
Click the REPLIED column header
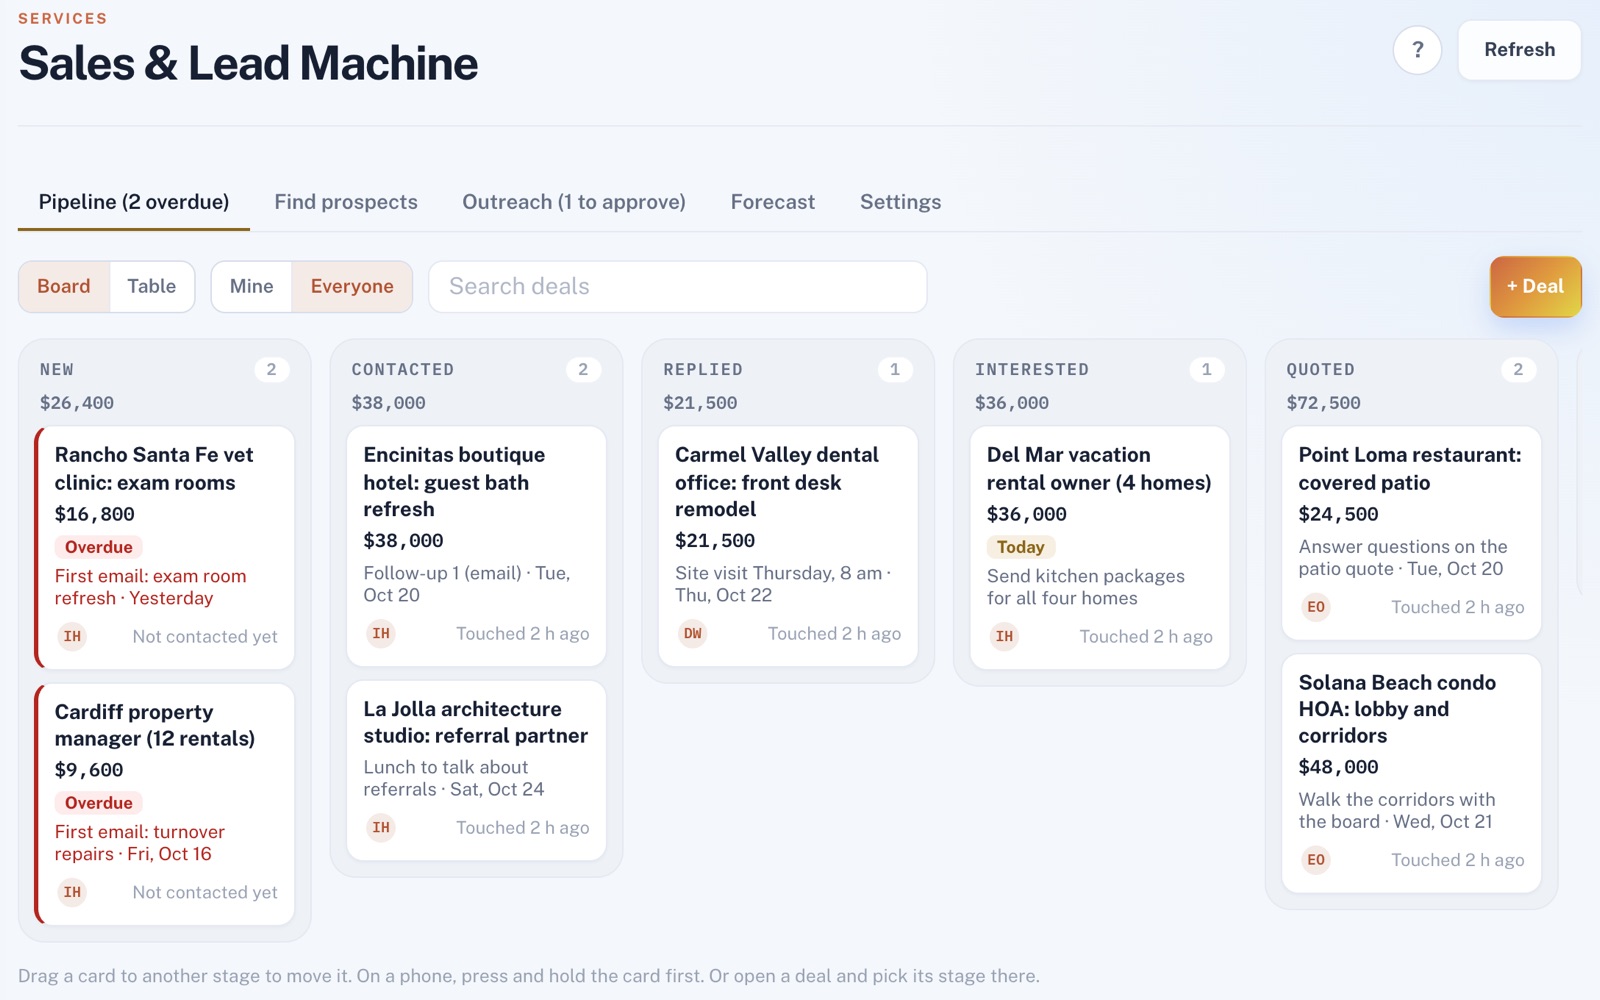coord(703,369)
